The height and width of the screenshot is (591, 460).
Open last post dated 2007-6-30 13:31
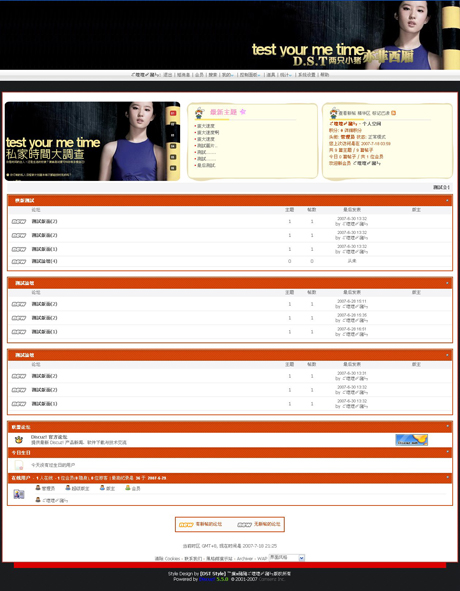coord(351,374)
